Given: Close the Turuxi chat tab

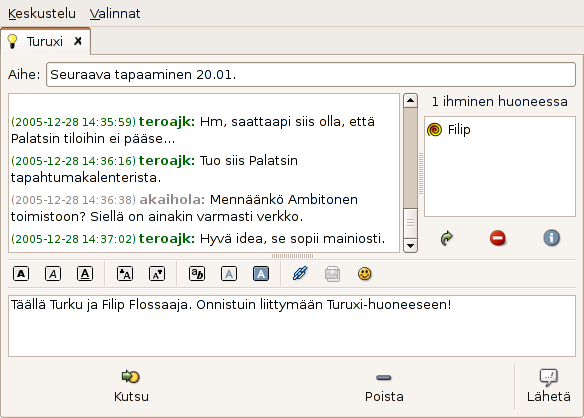Looking at the screenshot, I should [77, 41].
